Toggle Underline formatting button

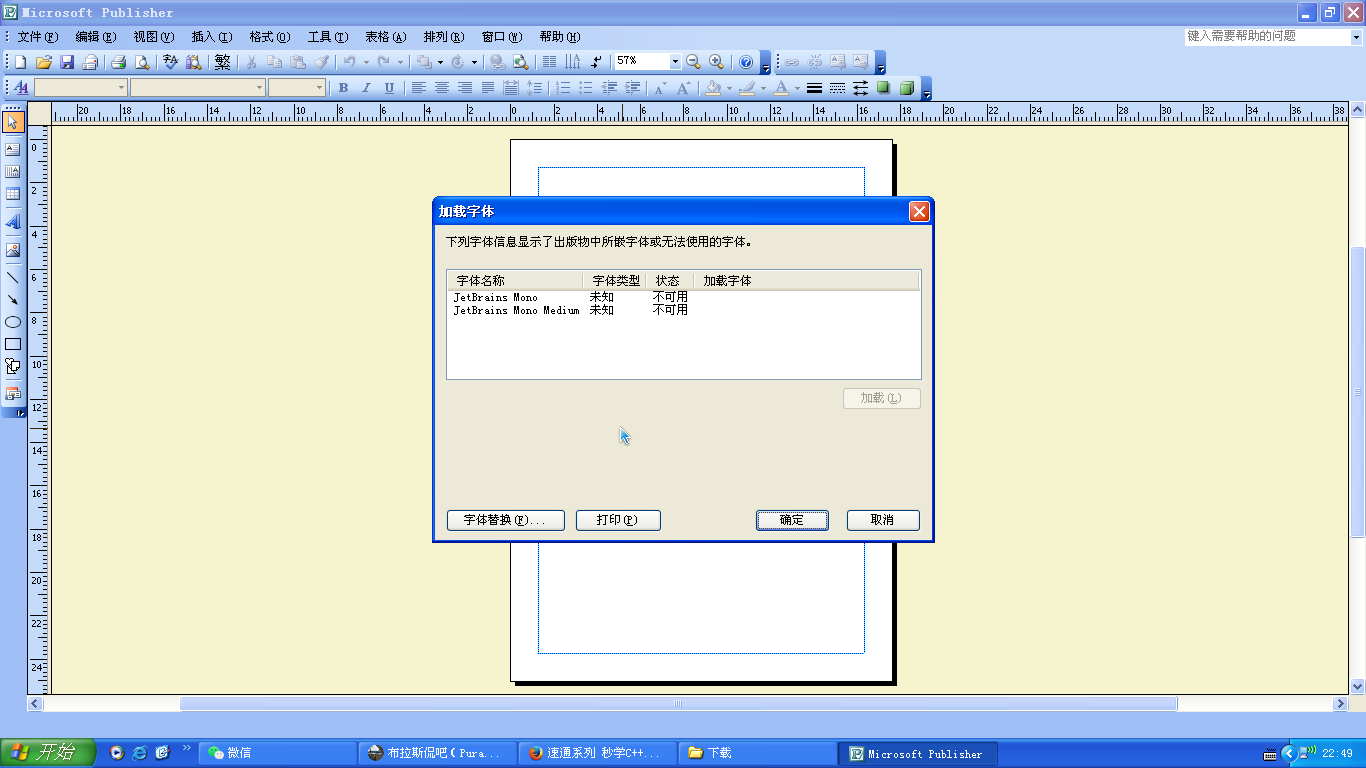[x=389, y=88]
